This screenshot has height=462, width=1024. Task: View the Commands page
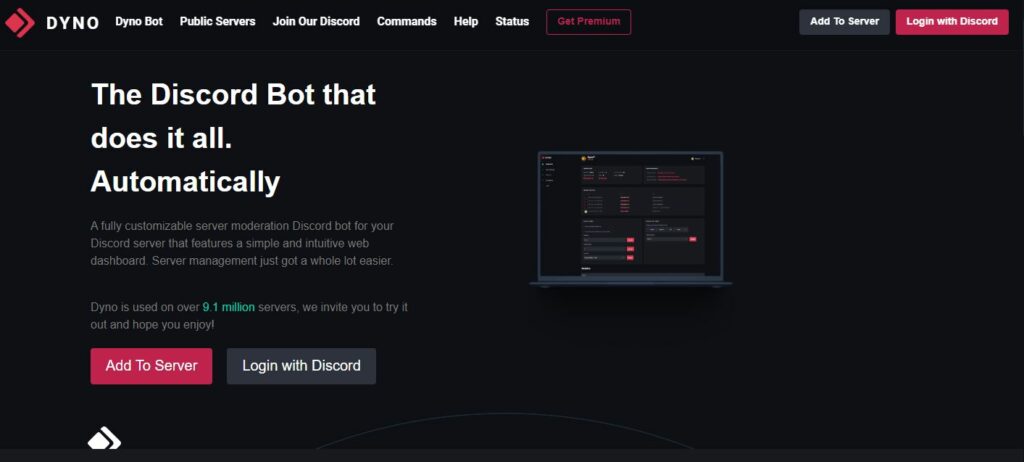coord(406,22)
